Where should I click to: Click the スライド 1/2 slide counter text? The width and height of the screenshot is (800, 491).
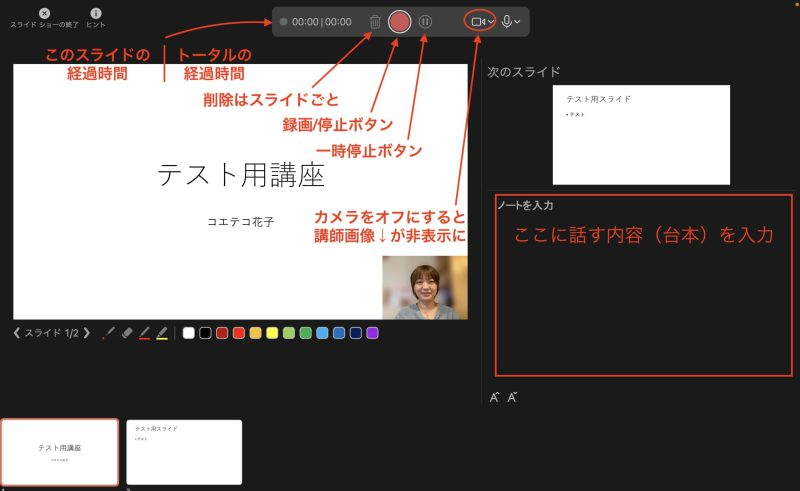pos(52,333)
